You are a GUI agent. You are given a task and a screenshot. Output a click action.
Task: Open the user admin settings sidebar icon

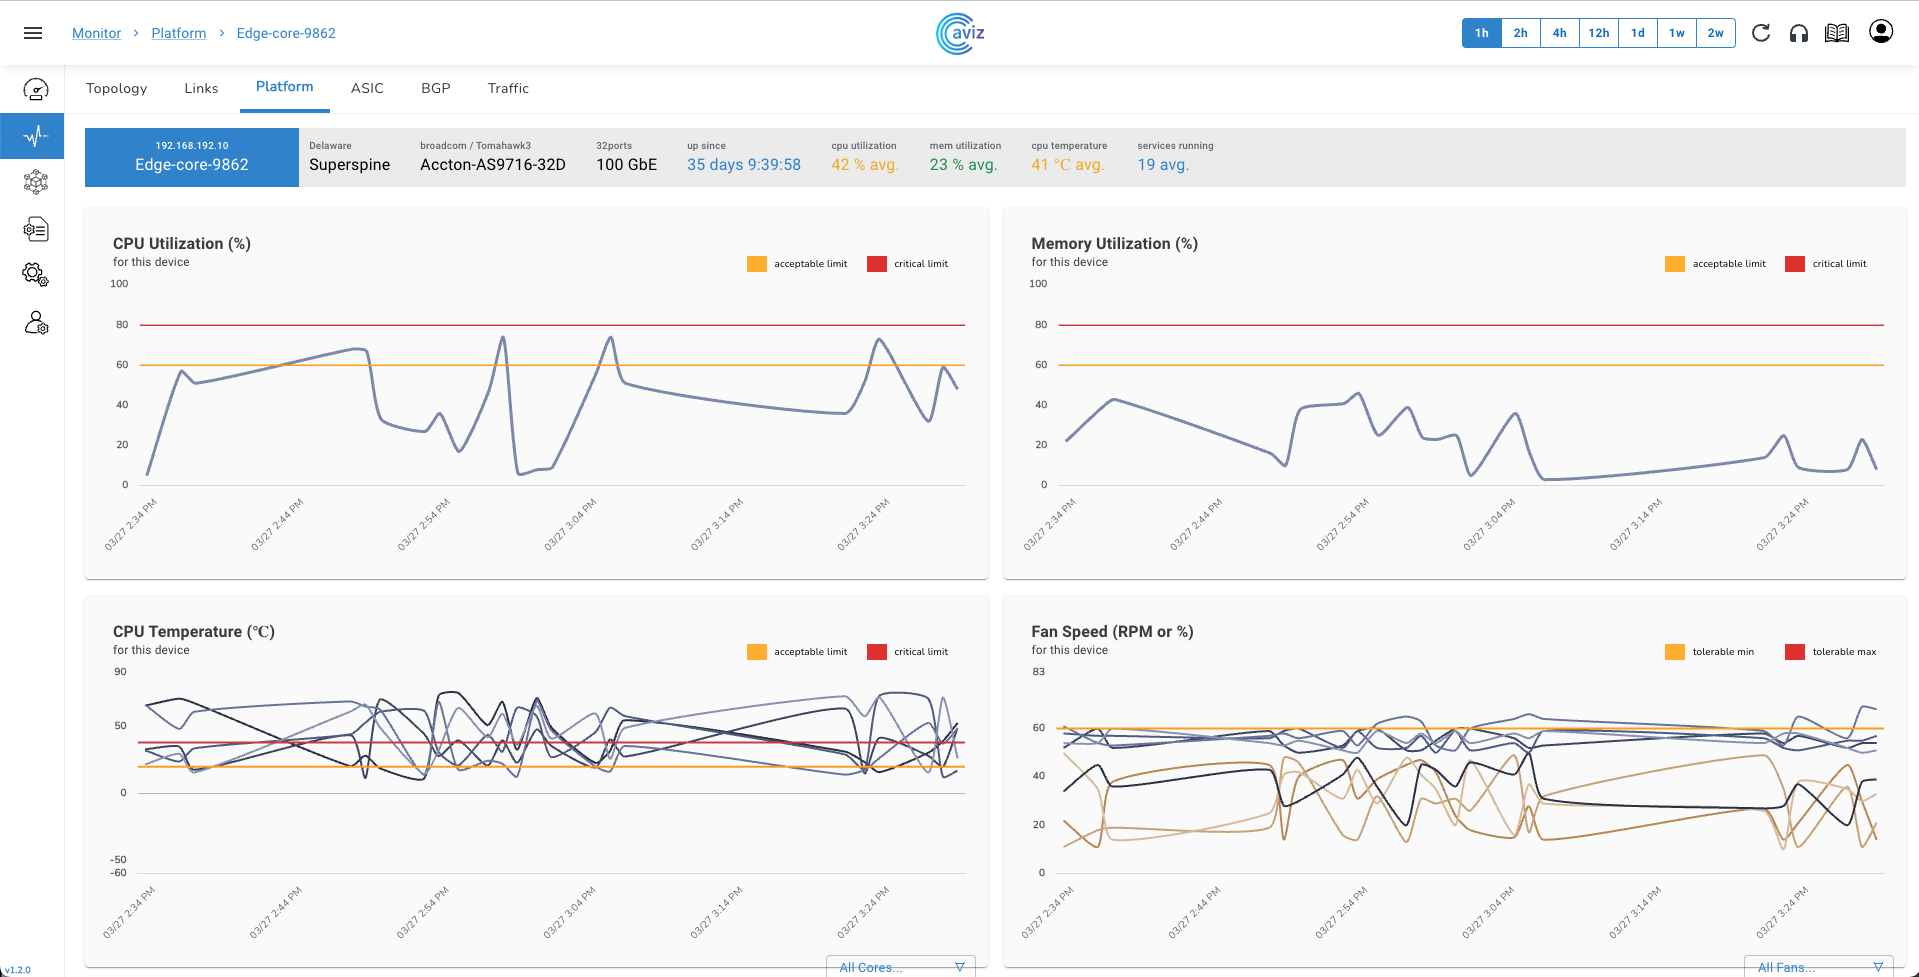(36, 323)
